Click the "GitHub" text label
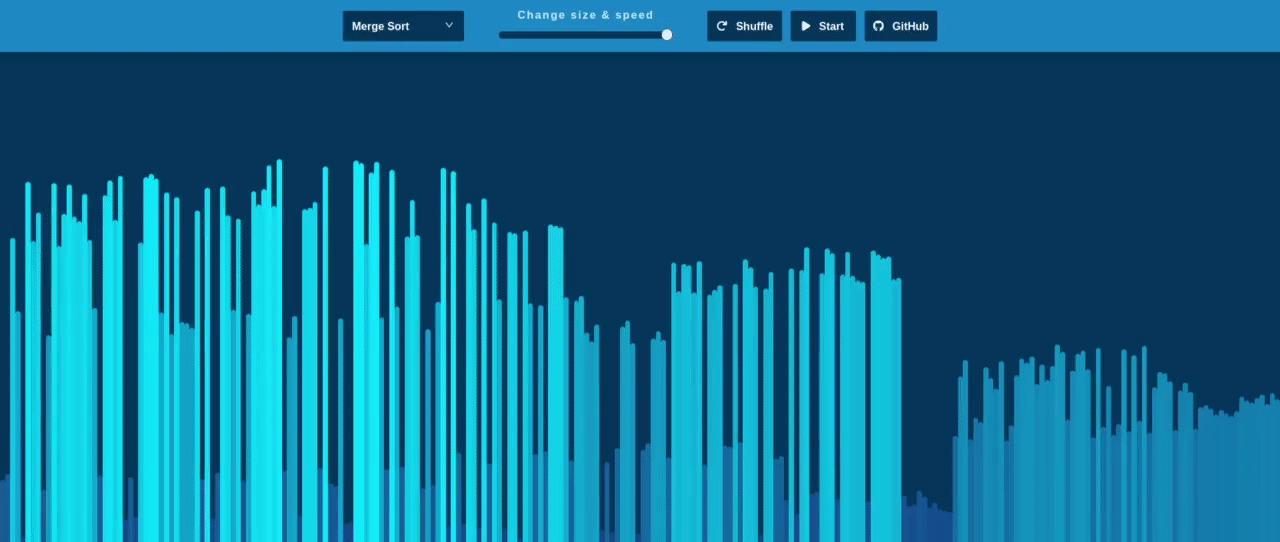 coord(909,26)
